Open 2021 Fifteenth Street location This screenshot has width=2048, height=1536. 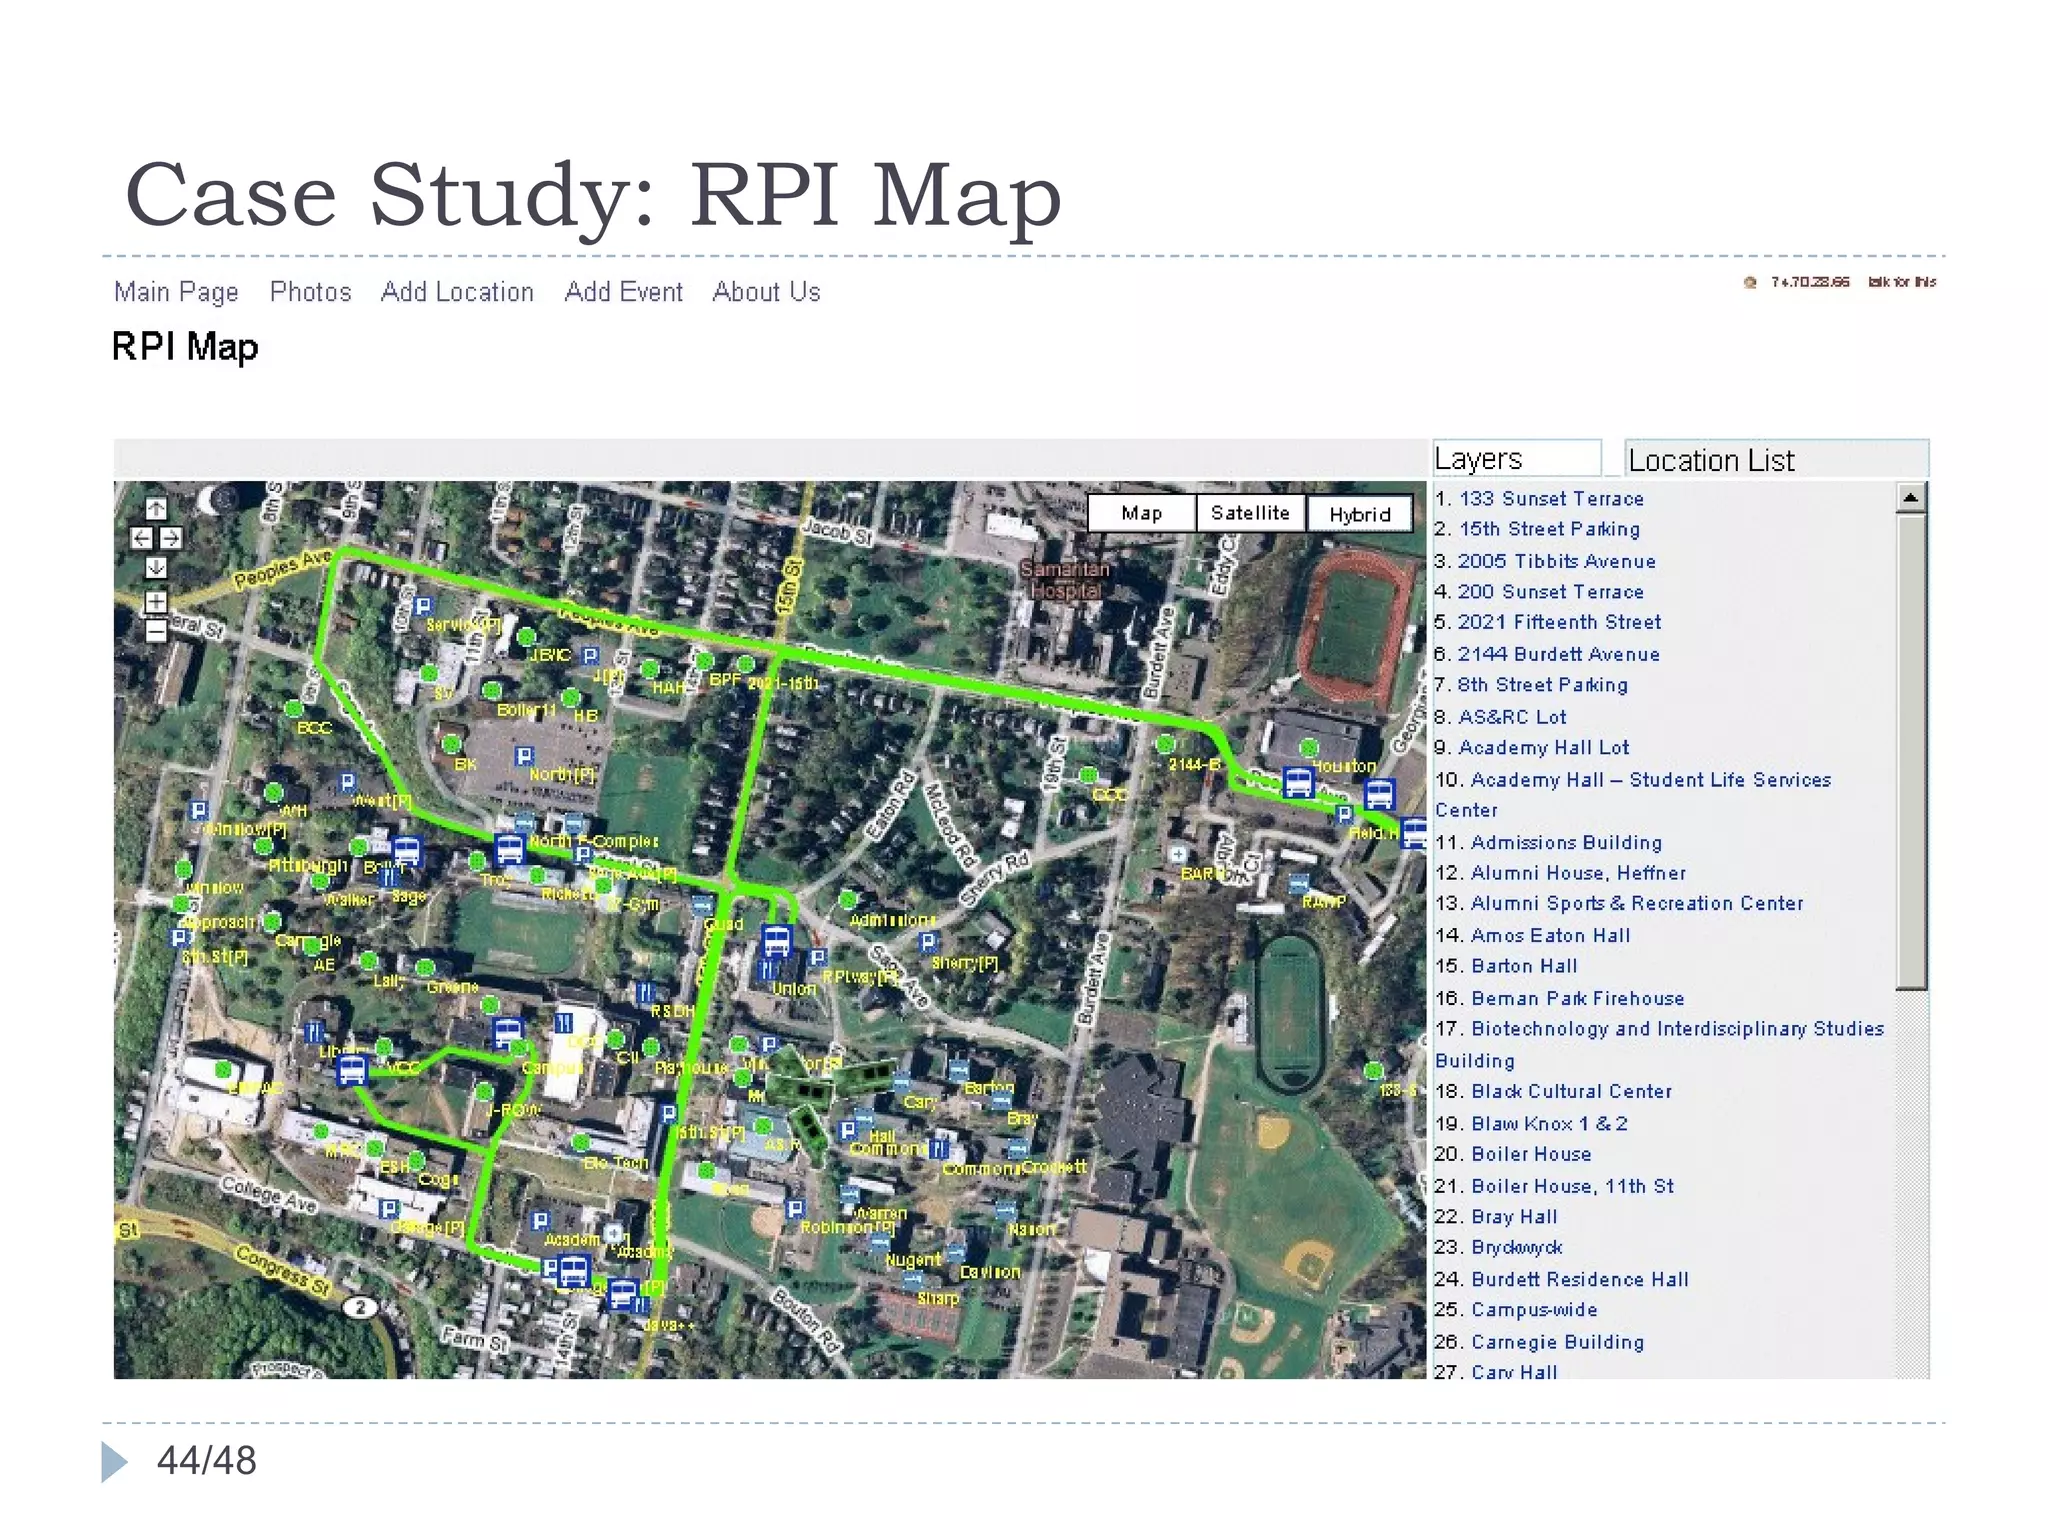(1559, 622)
